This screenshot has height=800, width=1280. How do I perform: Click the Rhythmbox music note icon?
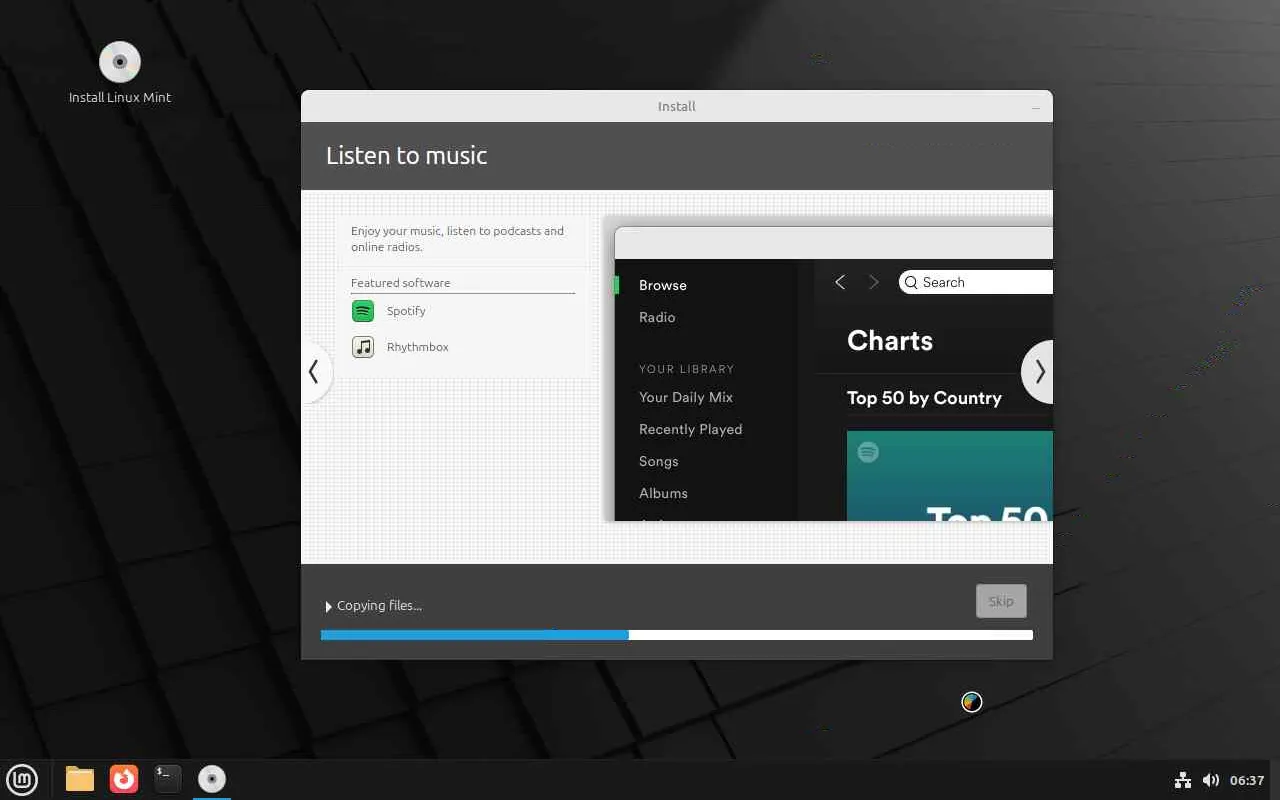click(x=363, y=347)
